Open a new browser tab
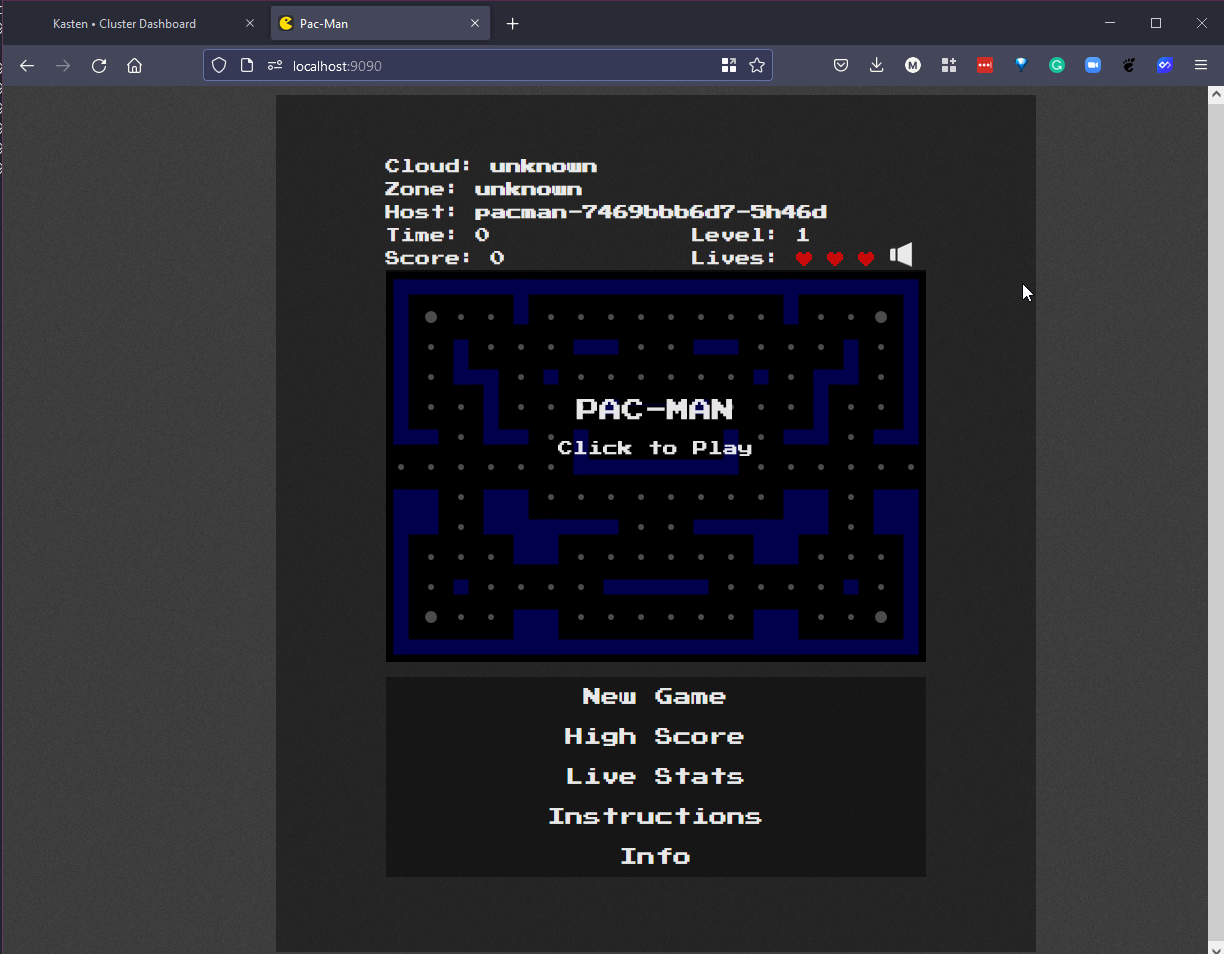 pos(513,23)
